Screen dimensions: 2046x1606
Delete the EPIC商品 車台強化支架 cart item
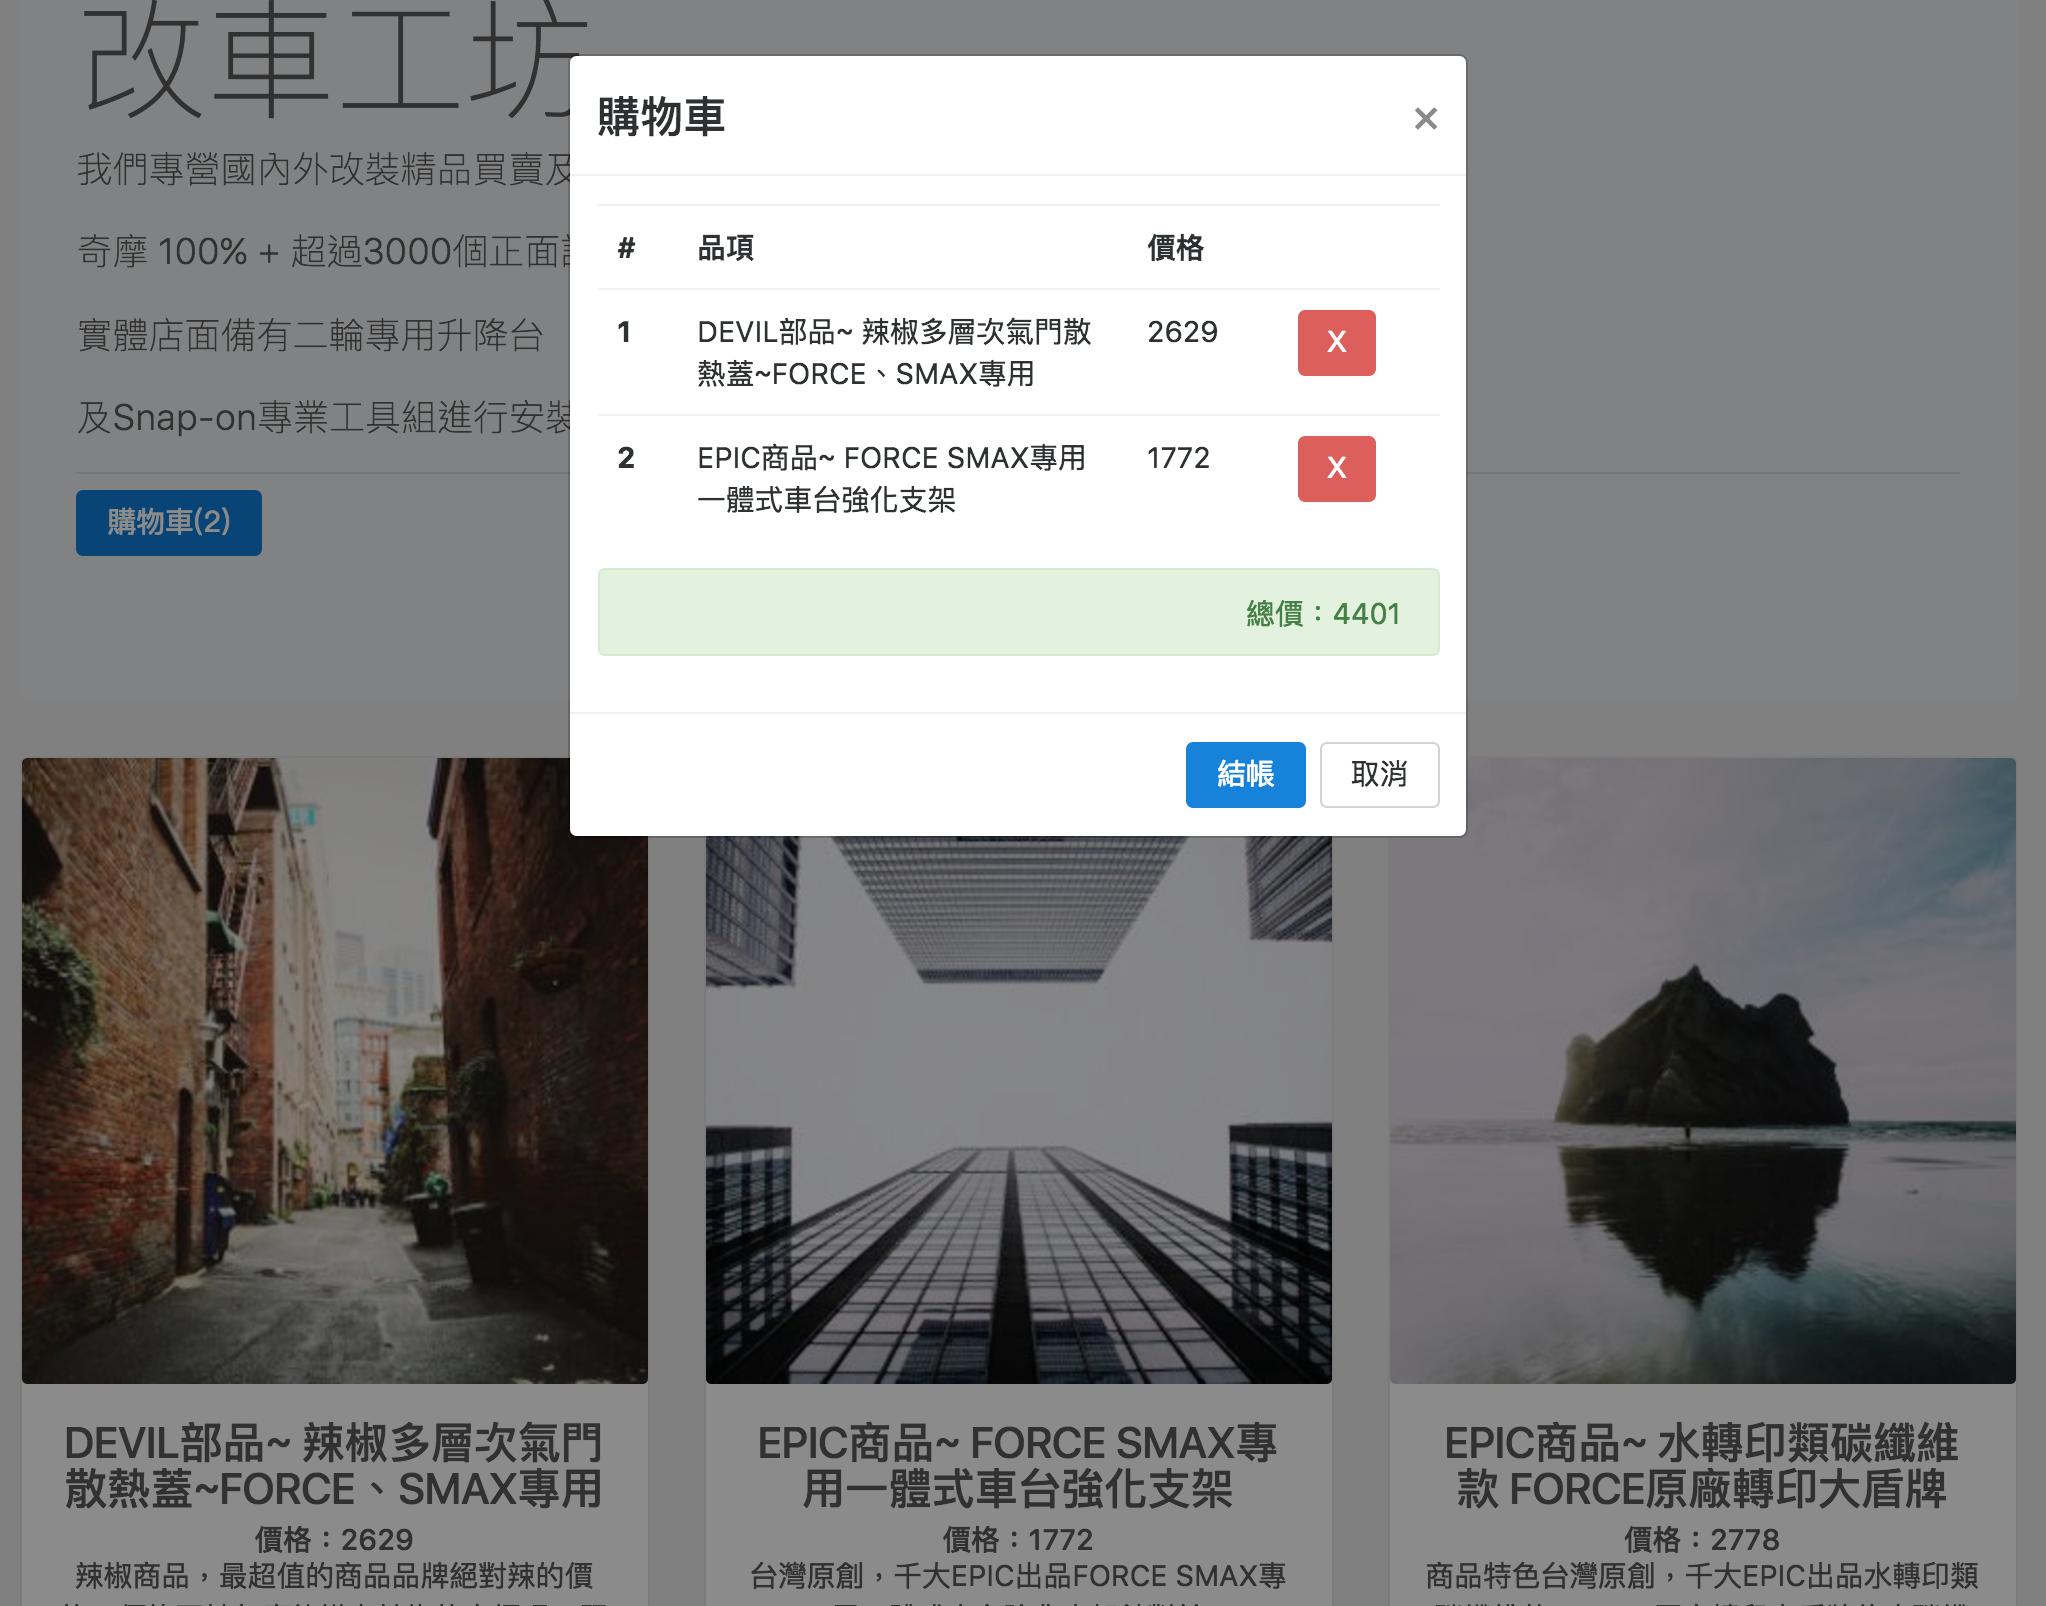coord(1336,469)
